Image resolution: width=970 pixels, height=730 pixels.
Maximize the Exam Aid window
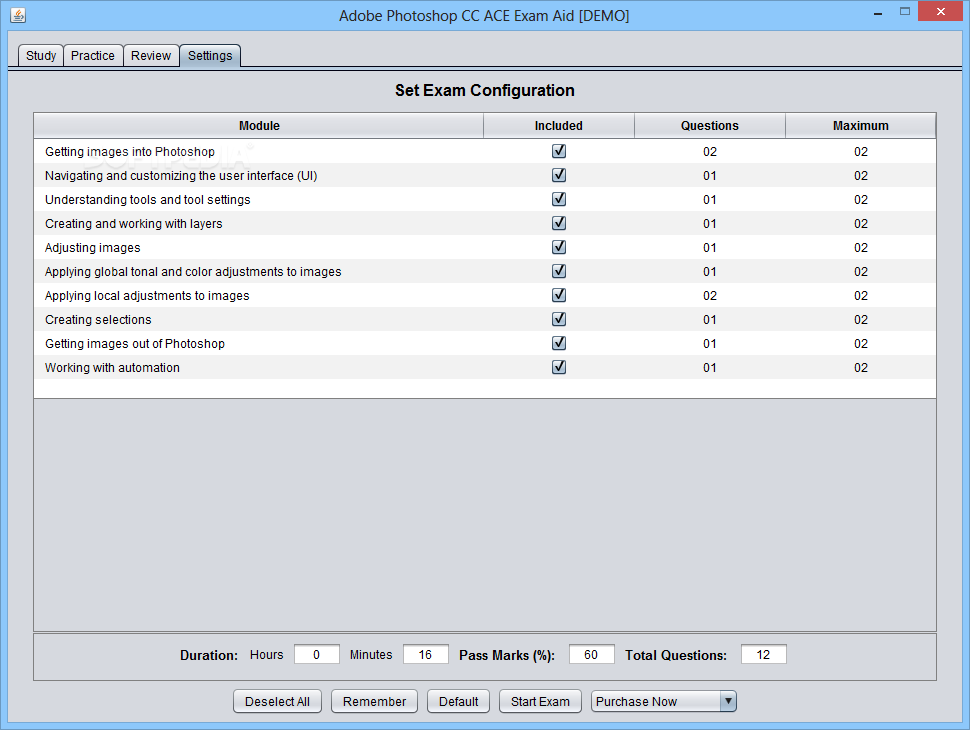[x=905, y=11]
